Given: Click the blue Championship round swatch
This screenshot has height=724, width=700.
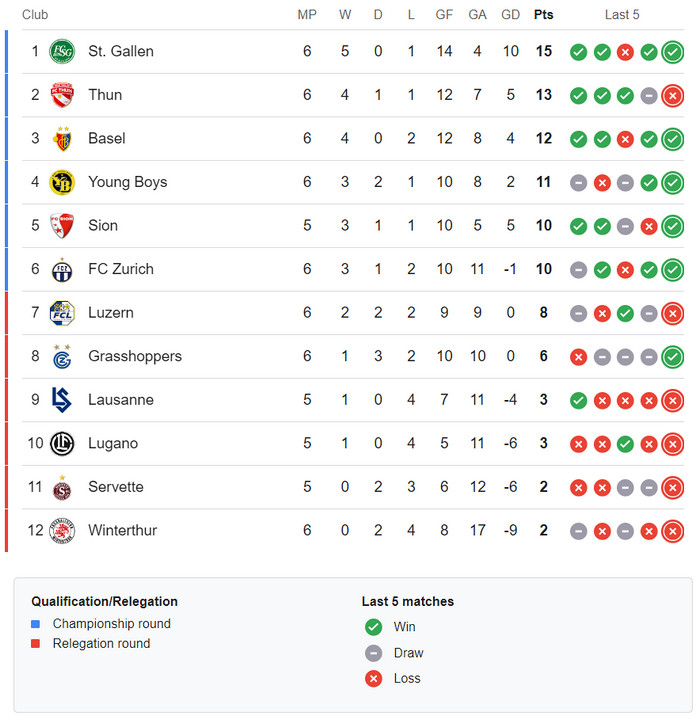Looking at the screenshot, I should tap(35, 624).
